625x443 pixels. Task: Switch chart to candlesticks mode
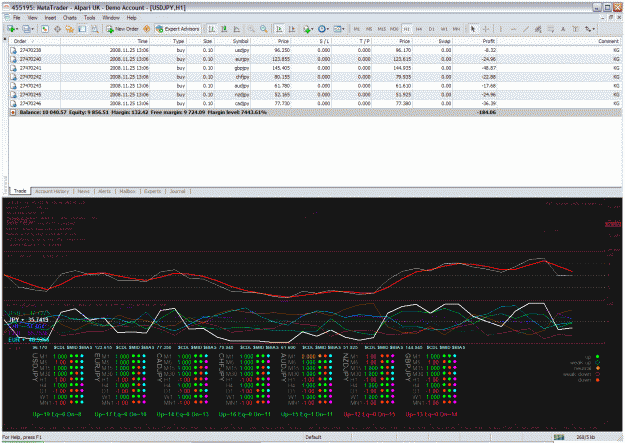pos(224,29)
